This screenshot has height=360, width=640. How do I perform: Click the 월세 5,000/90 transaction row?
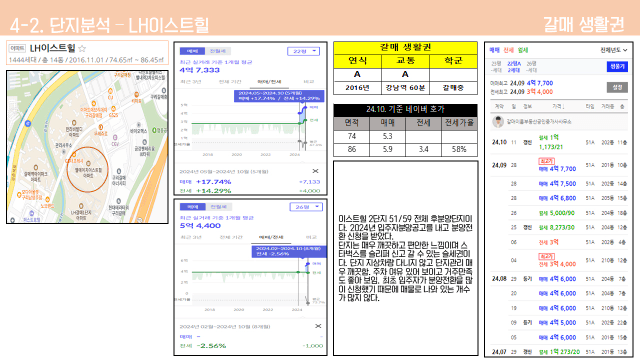559,213
